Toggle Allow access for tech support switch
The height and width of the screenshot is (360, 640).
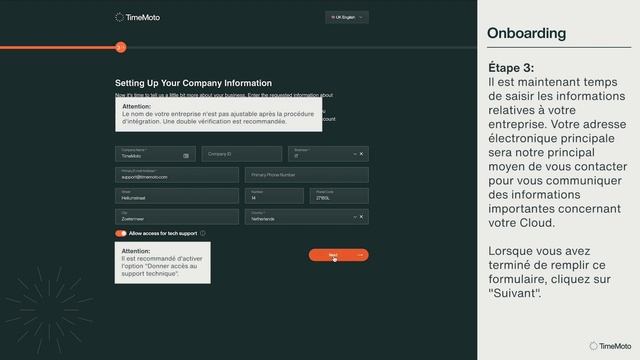(x=121, y=233)
